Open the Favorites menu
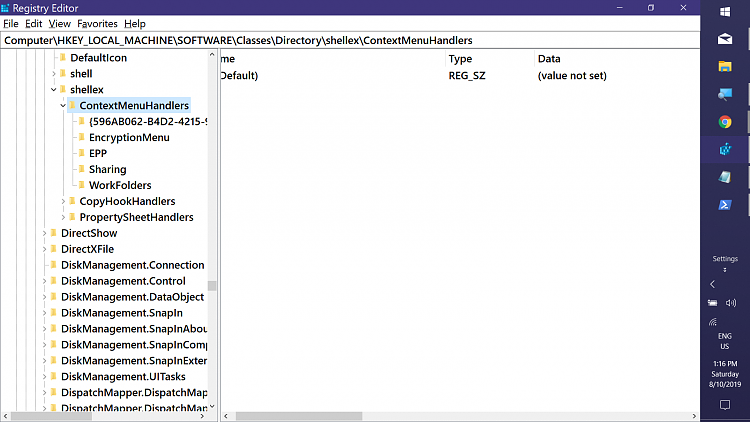The width and height of the screenshot is (750, 422). [97, 23]
